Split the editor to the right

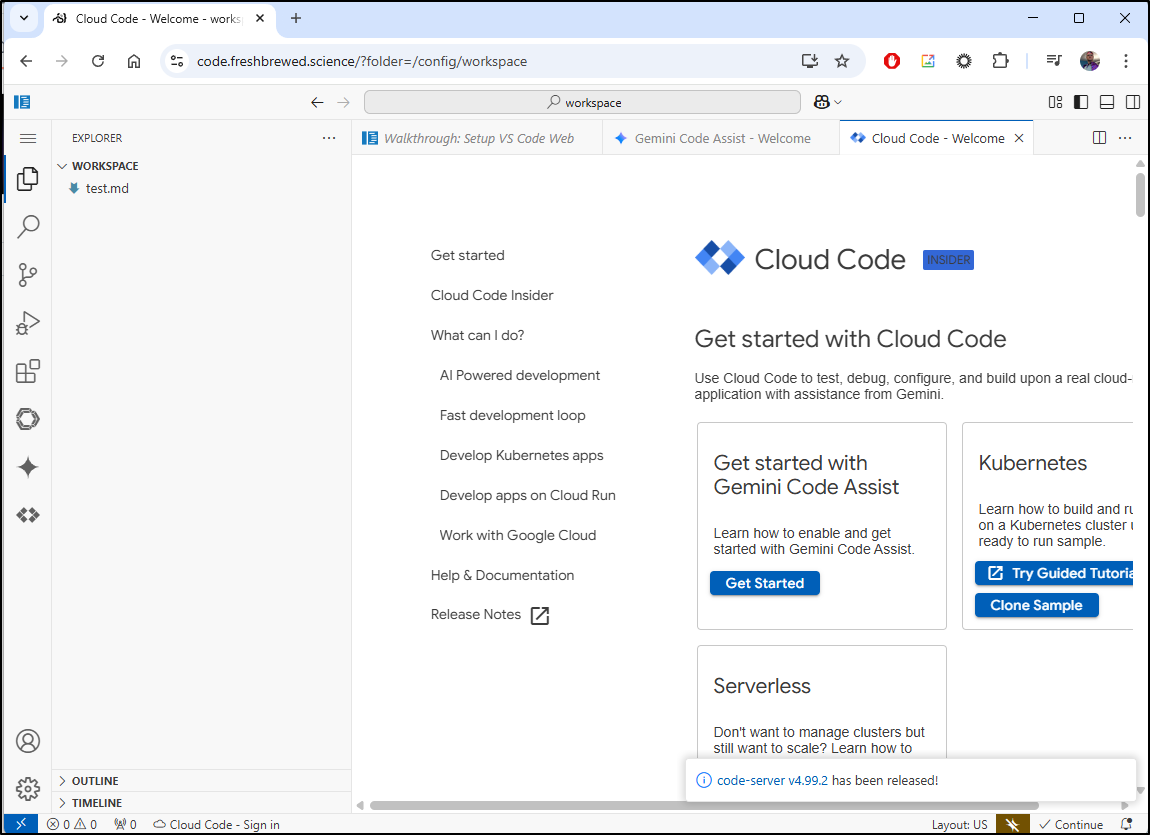click(1099, 138)
